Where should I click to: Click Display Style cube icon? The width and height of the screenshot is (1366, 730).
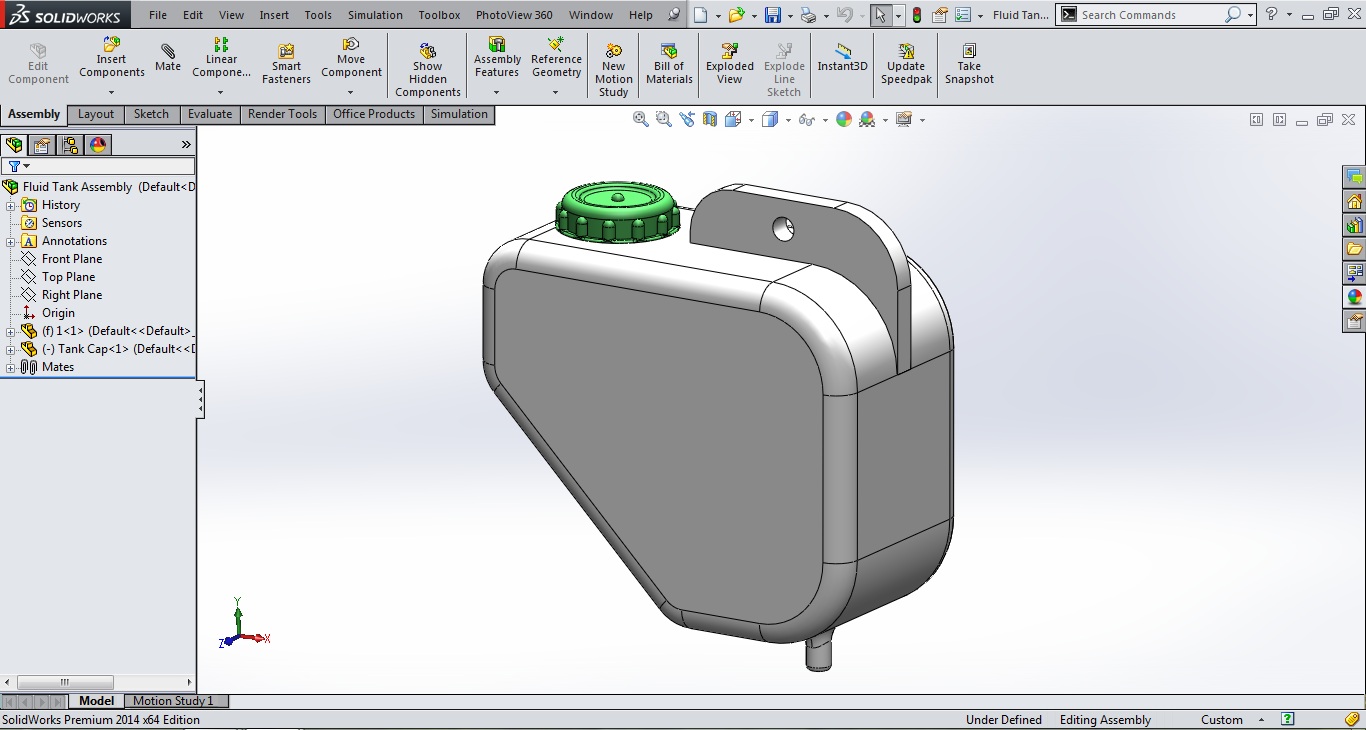pyautogui.click(x=770, y=119)
